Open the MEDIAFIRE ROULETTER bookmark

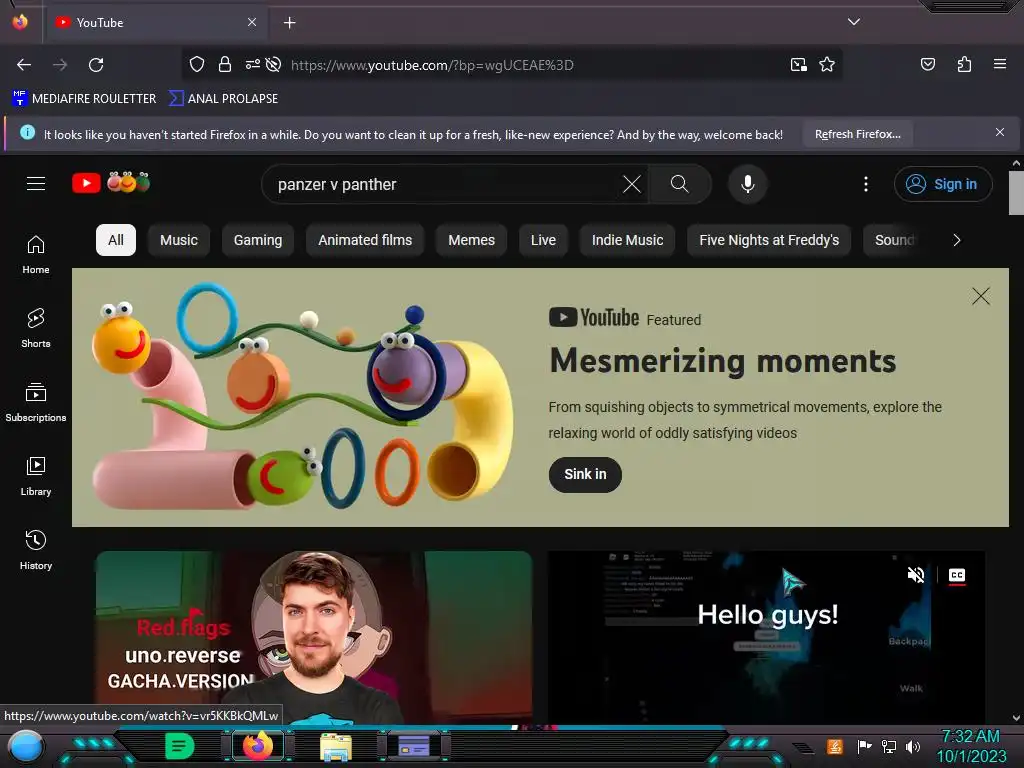pos(84,99)
